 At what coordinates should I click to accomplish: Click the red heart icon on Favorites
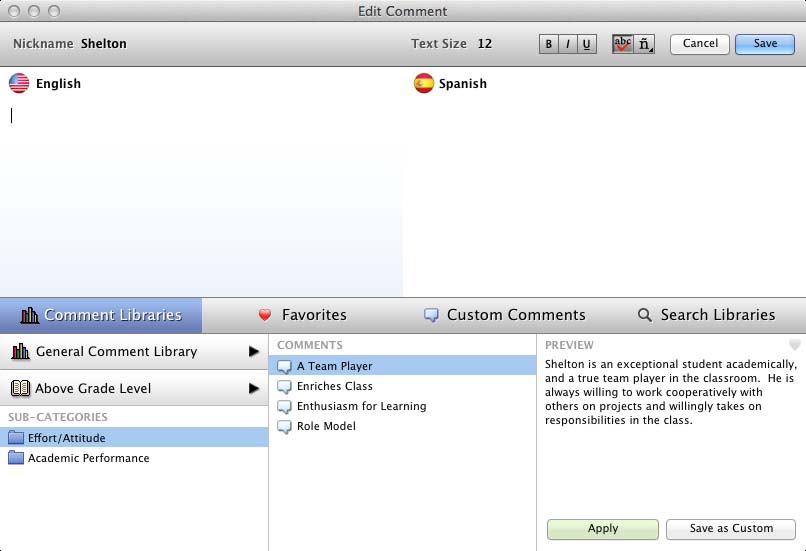[x=265, y=315]
